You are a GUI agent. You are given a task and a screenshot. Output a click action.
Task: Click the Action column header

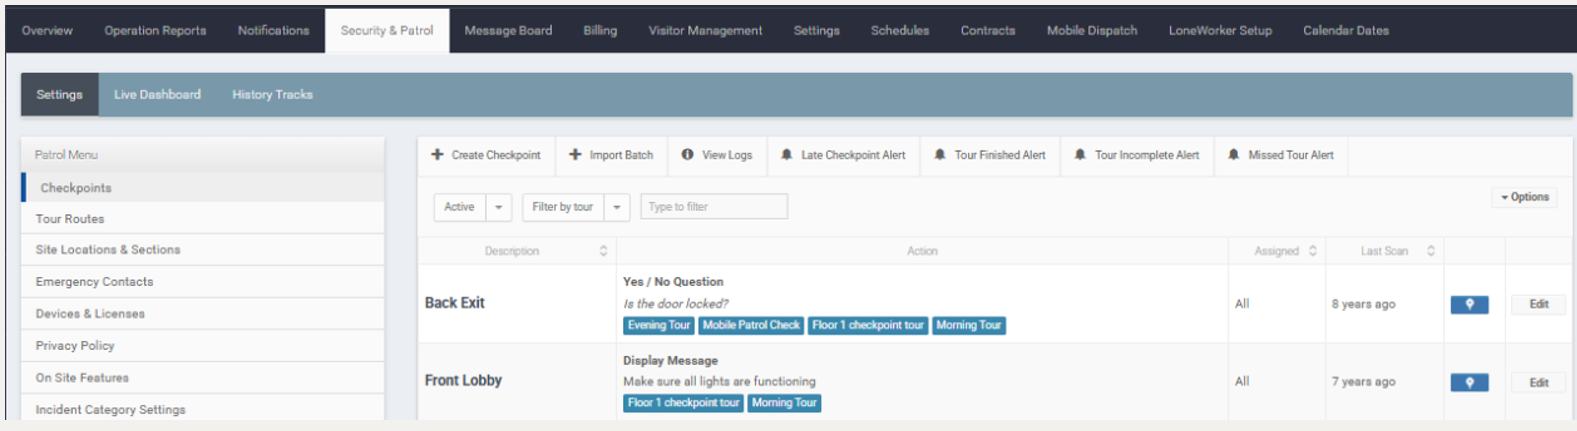pyautogui.click(x=922, y=251)
